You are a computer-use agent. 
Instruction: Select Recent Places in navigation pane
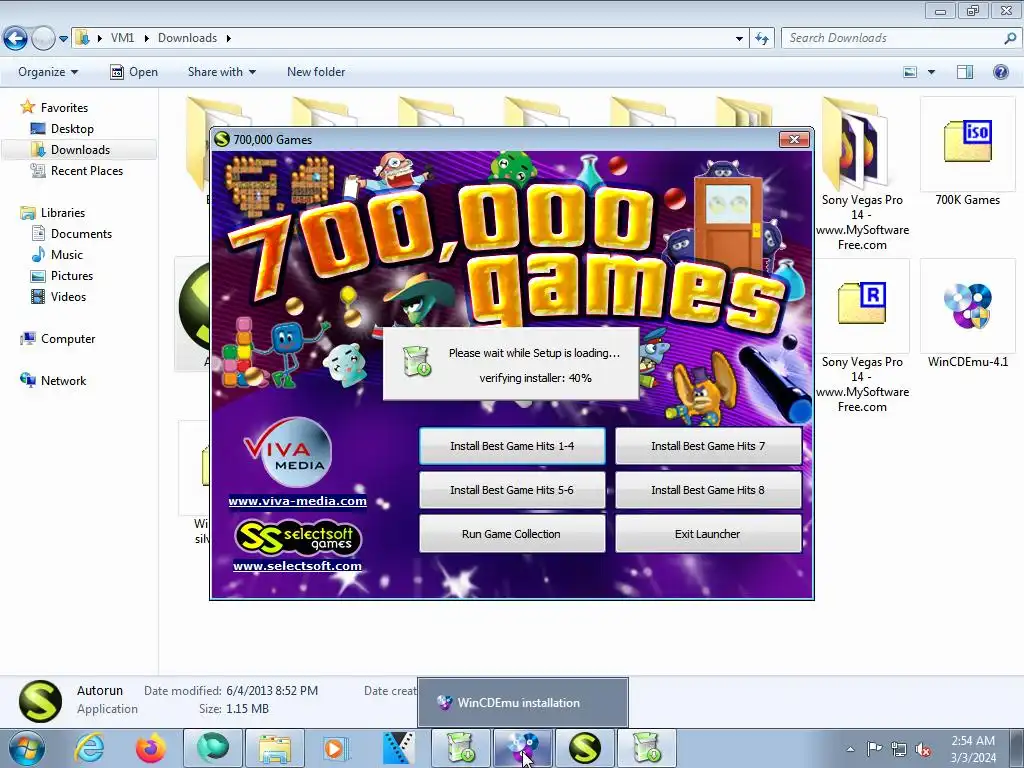pos(87,170)
